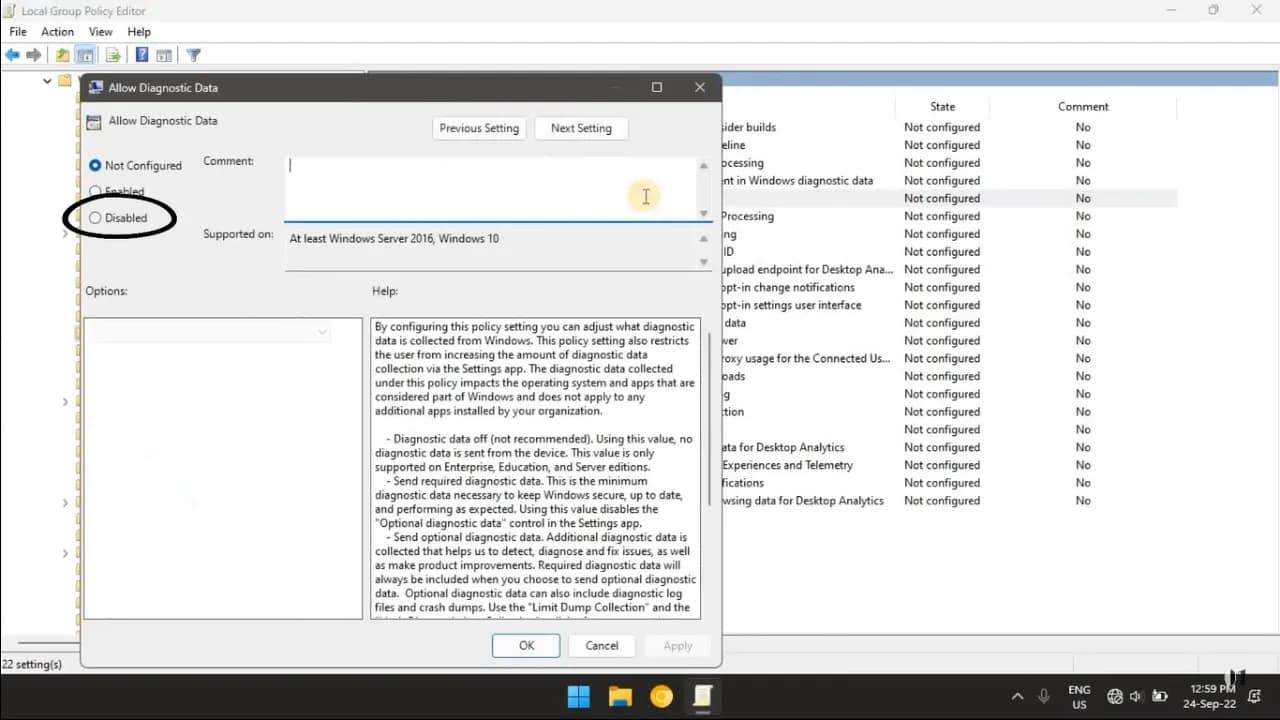Select the Enabled radio button
This screenshot has height=720, width=1280.
95,192
